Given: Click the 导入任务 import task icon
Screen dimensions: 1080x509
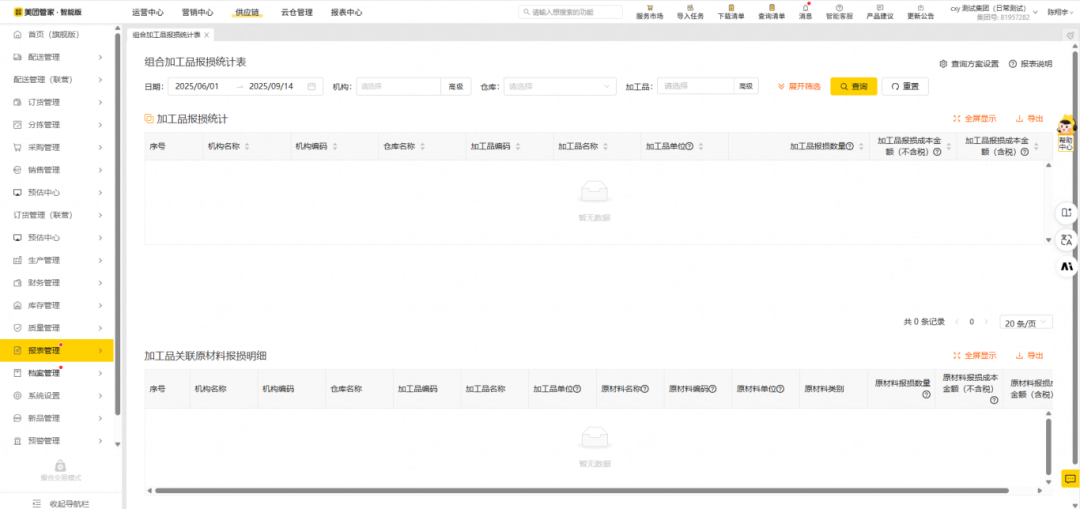Looking at the screenshot, I should [x=690, y=8].
